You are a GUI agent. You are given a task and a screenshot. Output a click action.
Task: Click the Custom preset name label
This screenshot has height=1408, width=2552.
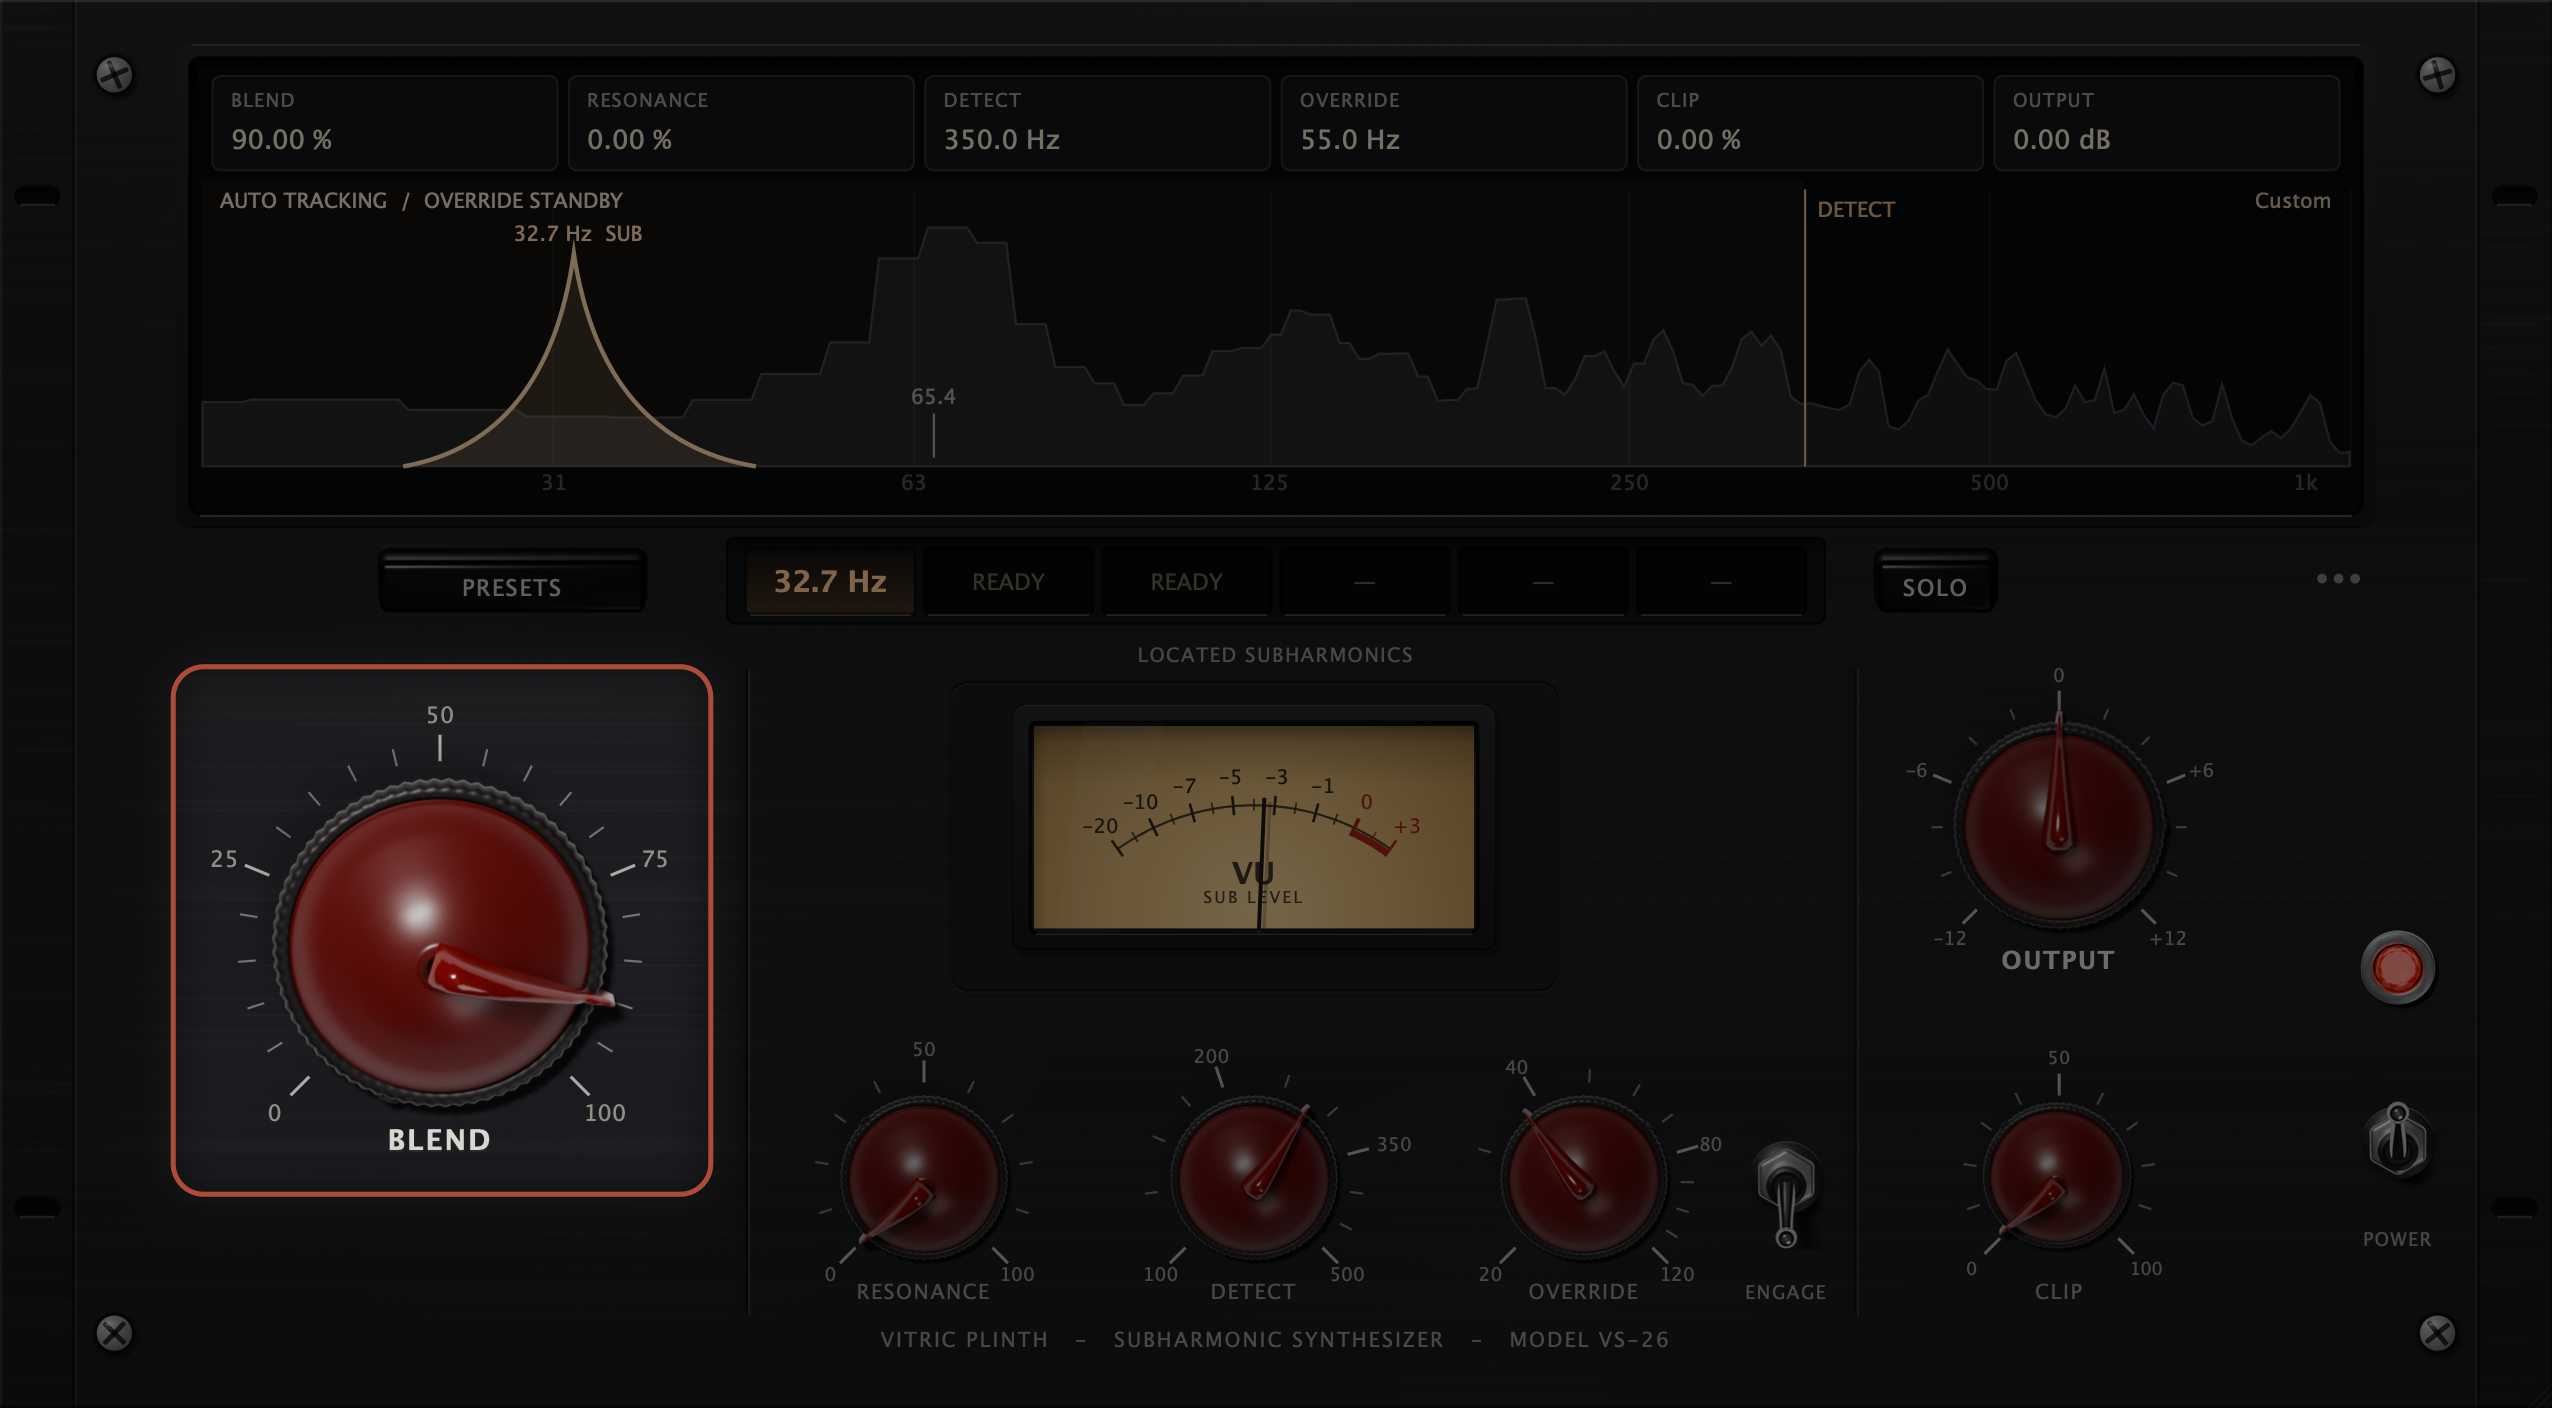2292,201
